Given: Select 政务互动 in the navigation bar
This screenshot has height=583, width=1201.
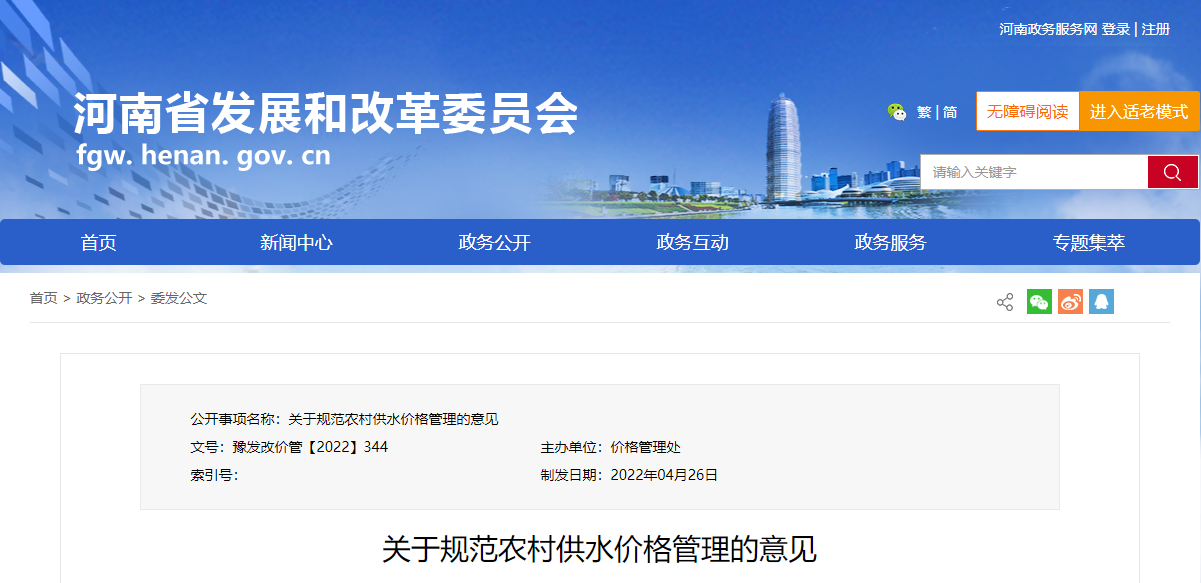Looking at the screenshot, I should [692, 243].
